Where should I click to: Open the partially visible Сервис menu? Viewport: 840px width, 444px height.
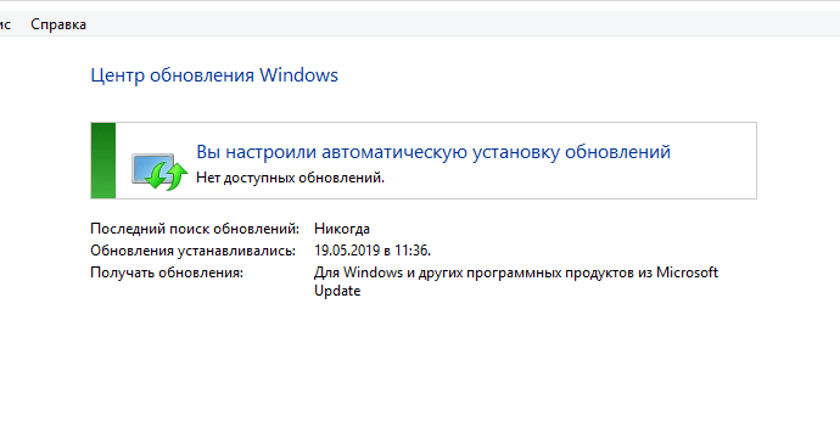(5, 24)
